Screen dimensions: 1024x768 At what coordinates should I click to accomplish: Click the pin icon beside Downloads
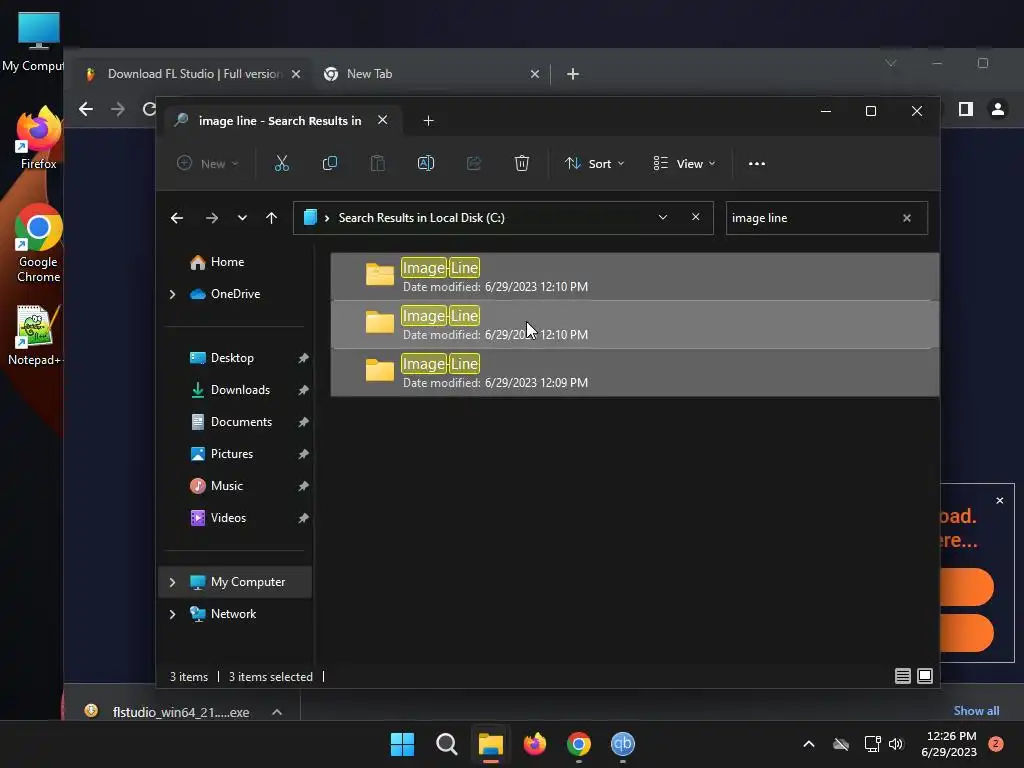[303, 390]
